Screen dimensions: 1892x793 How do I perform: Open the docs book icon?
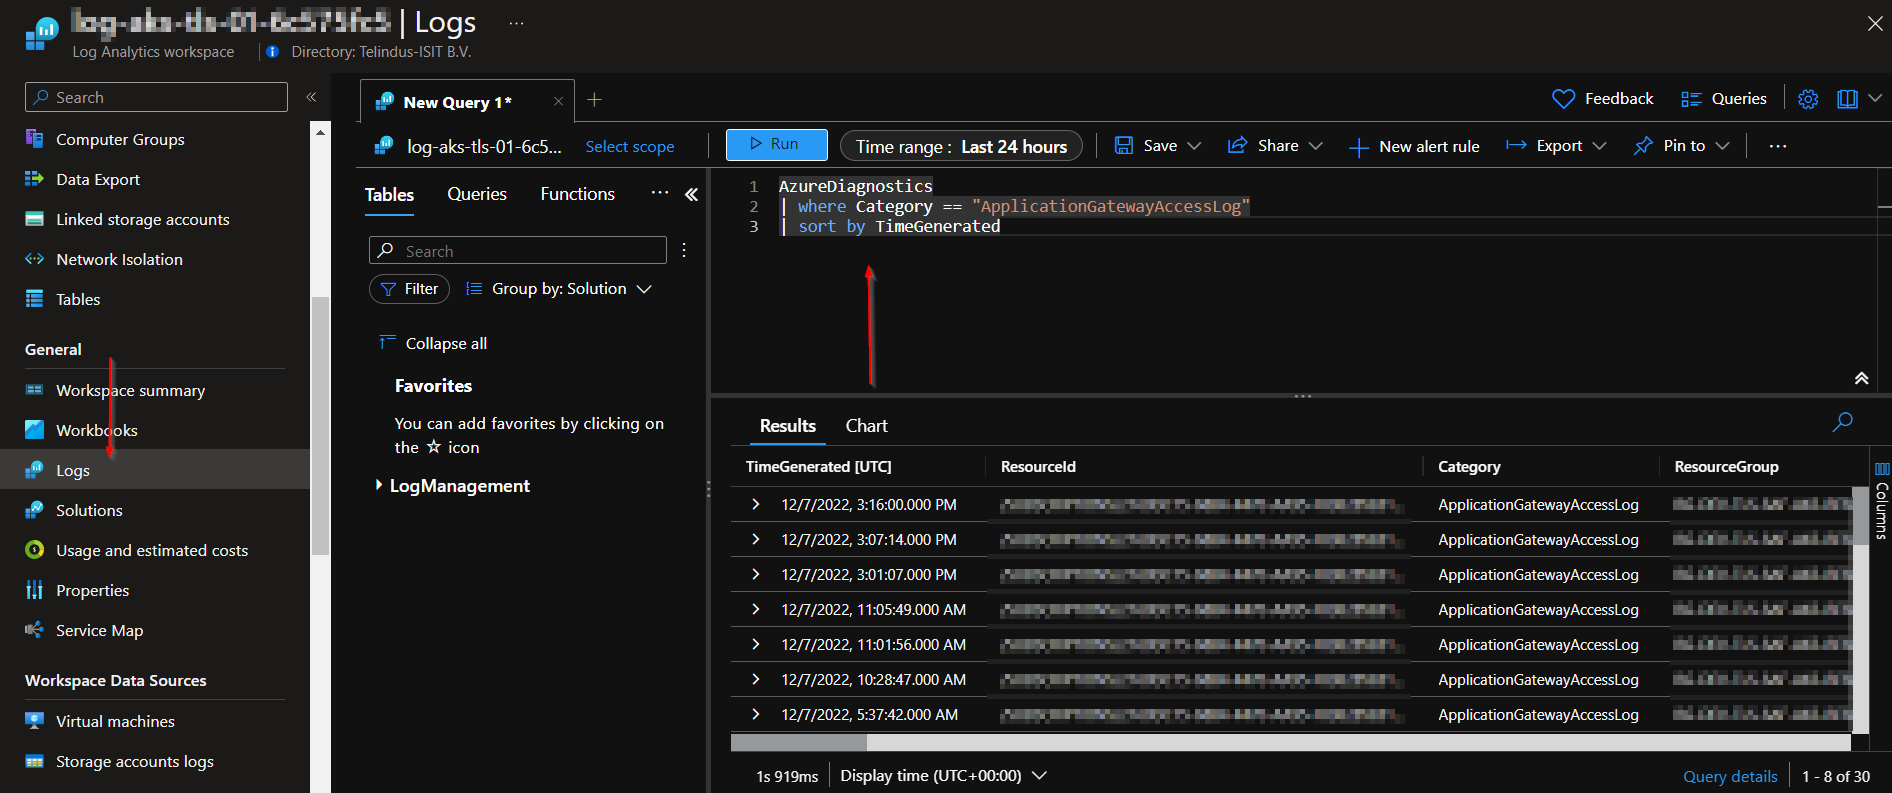click(x=1847, y=99)
